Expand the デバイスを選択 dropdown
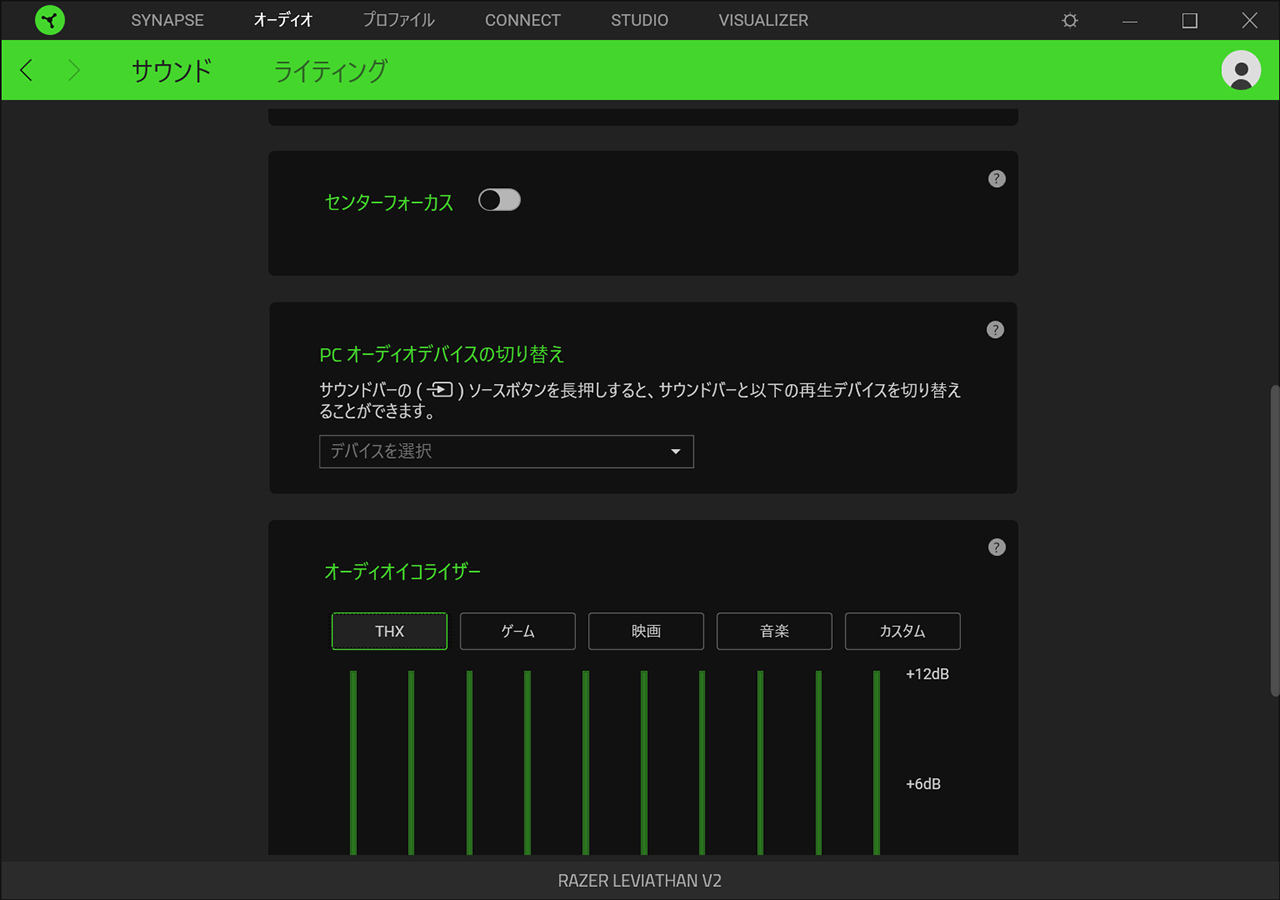This screenshot has height=900, width=1280. click(506, 451)
